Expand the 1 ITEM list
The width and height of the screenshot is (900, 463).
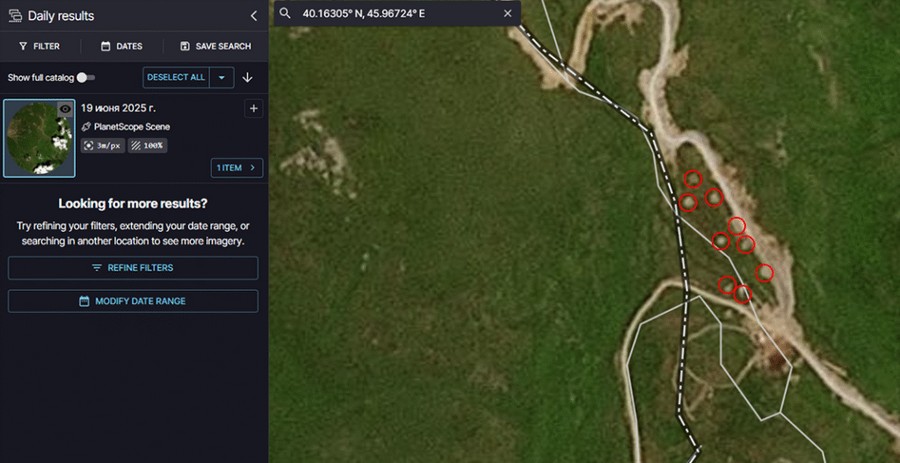pos(237,167)
